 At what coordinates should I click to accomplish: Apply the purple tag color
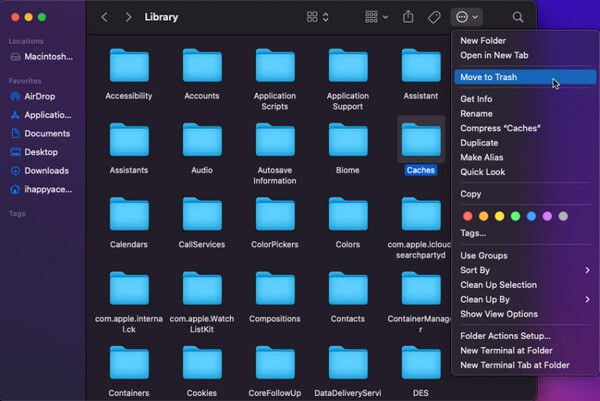(x=547, y=216)
